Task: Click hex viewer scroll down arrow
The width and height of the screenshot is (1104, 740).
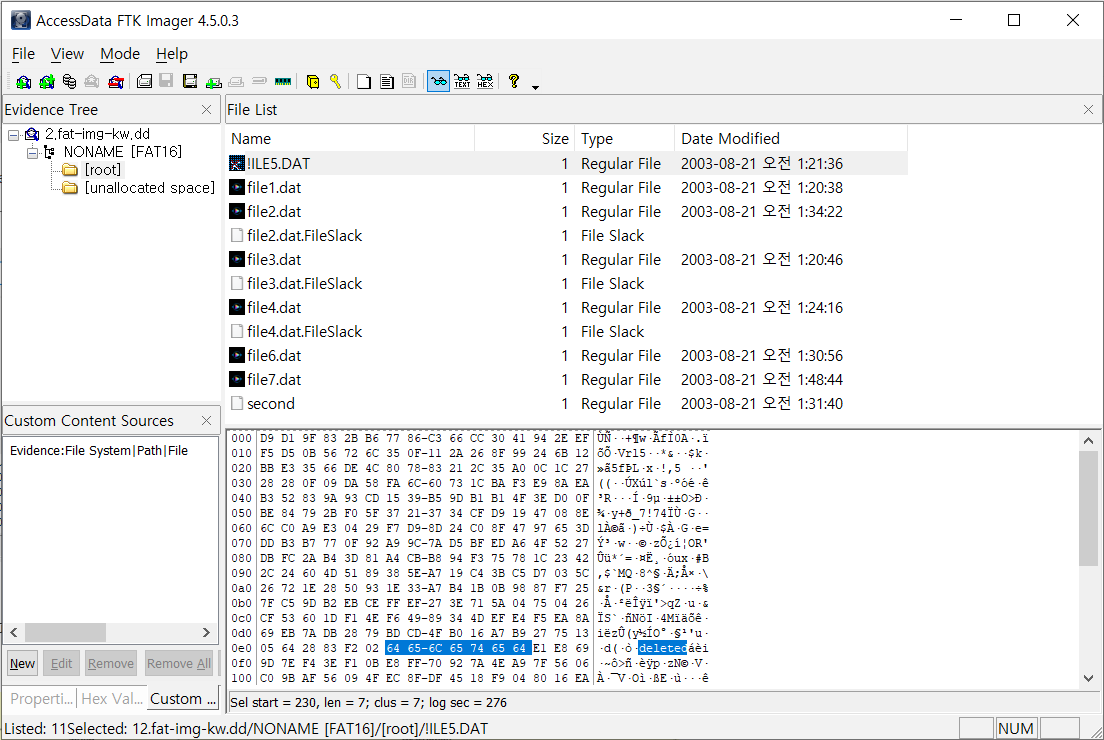Action: [x=1089, y=678]
